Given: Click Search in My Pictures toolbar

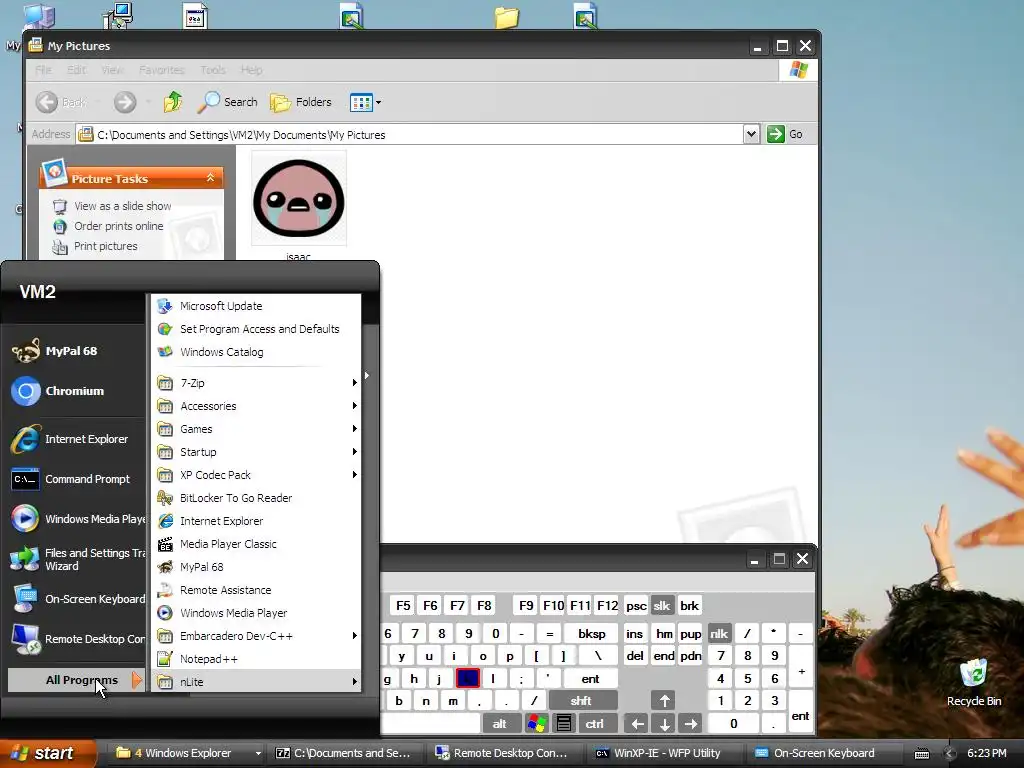Looking at the screenshot, I should [228, 102].
